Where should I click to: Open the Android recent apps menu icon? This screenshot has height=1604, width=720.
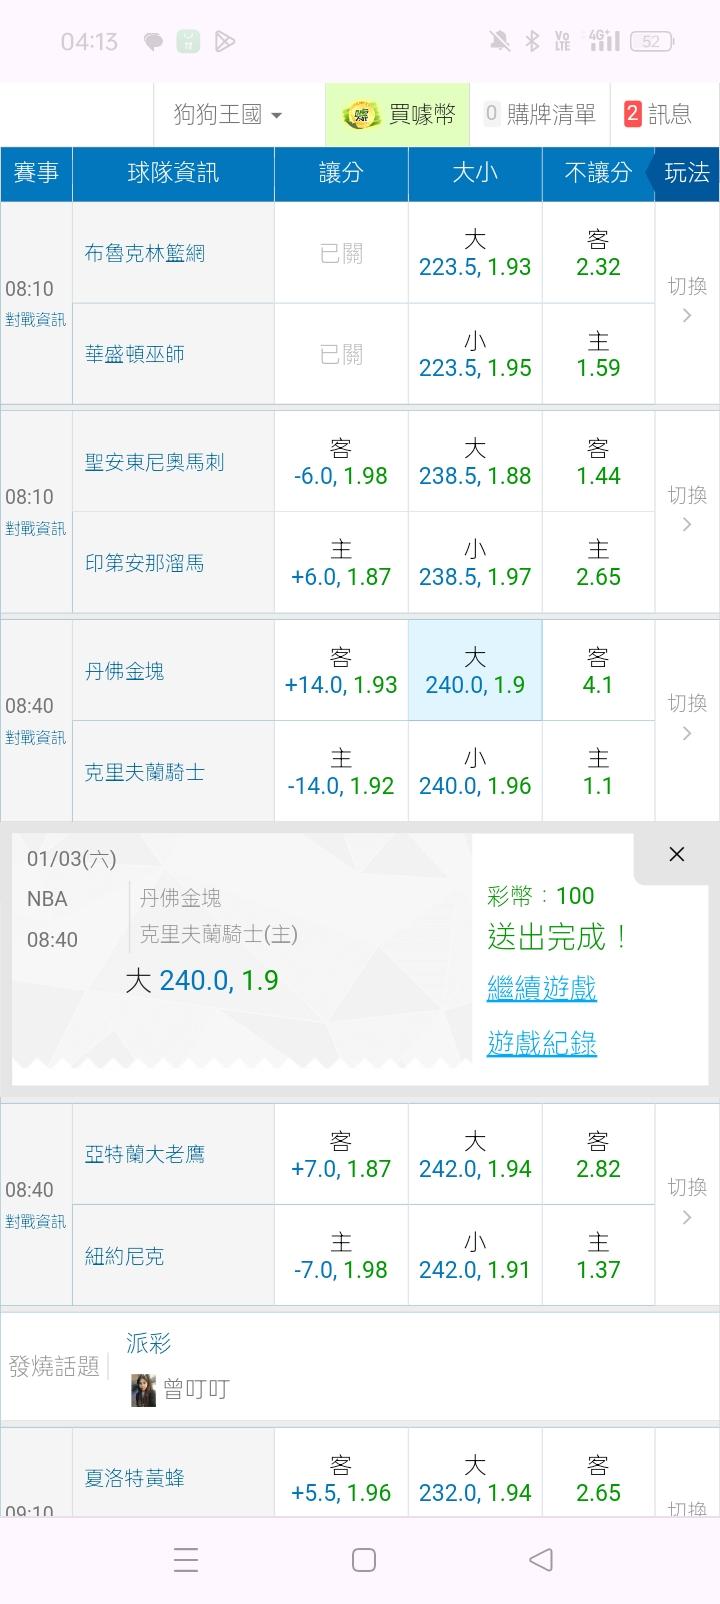click(x=186, y=1560)
